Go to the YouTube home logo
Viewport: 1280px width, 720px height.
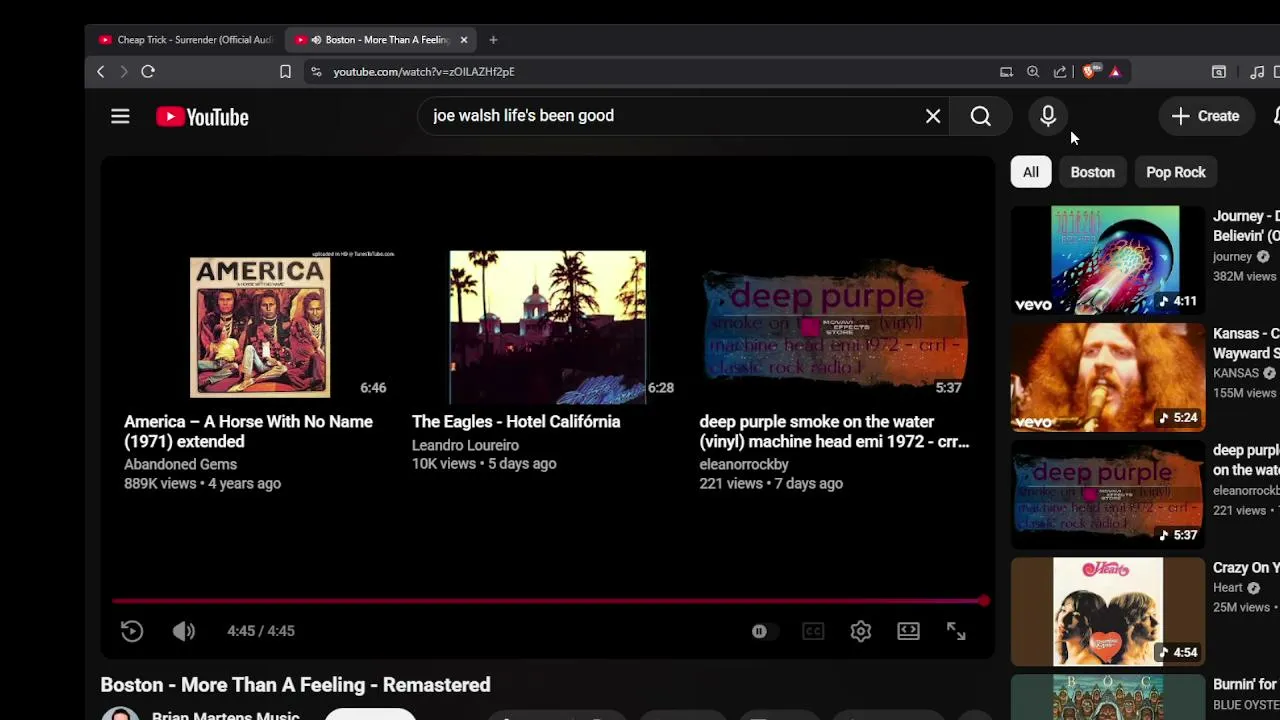202,117
